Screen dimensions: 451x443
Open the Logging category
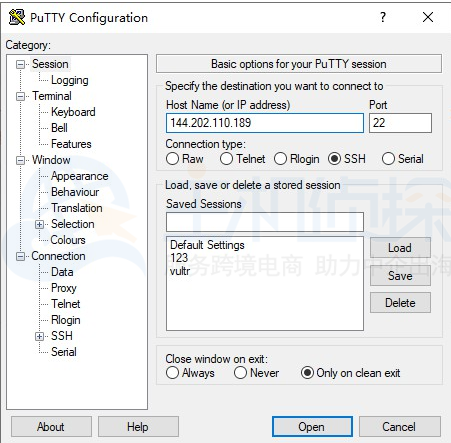pyautogui.click(x=70, y=80)
